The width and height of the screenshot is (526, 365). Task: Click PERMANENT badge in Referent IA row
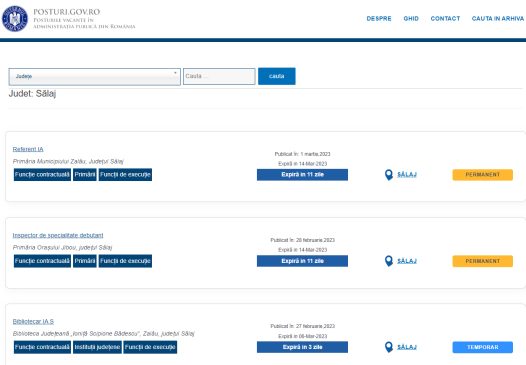click(x=482, y=174)
